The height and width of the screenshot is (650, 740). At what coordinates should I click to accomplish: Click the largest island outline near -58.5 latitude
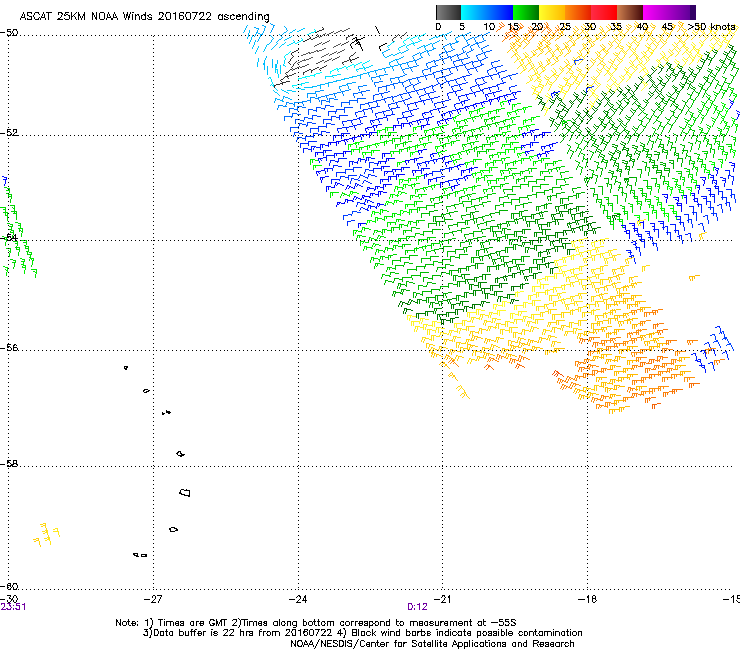[185, 493]
